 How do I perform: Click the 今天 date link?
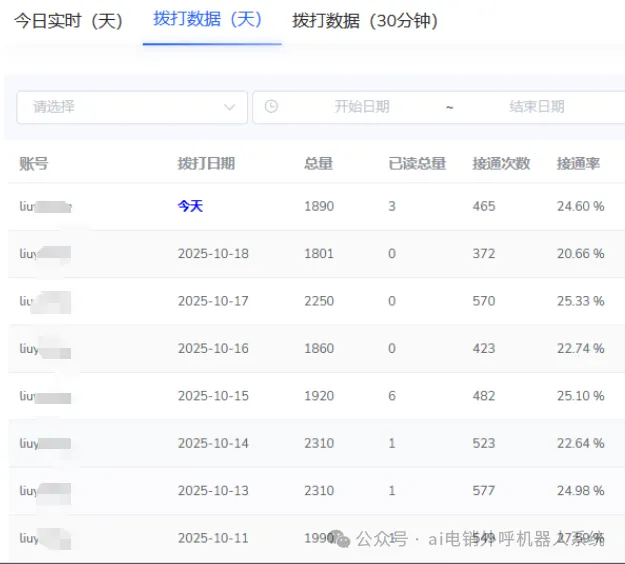(x=191, y=206)
